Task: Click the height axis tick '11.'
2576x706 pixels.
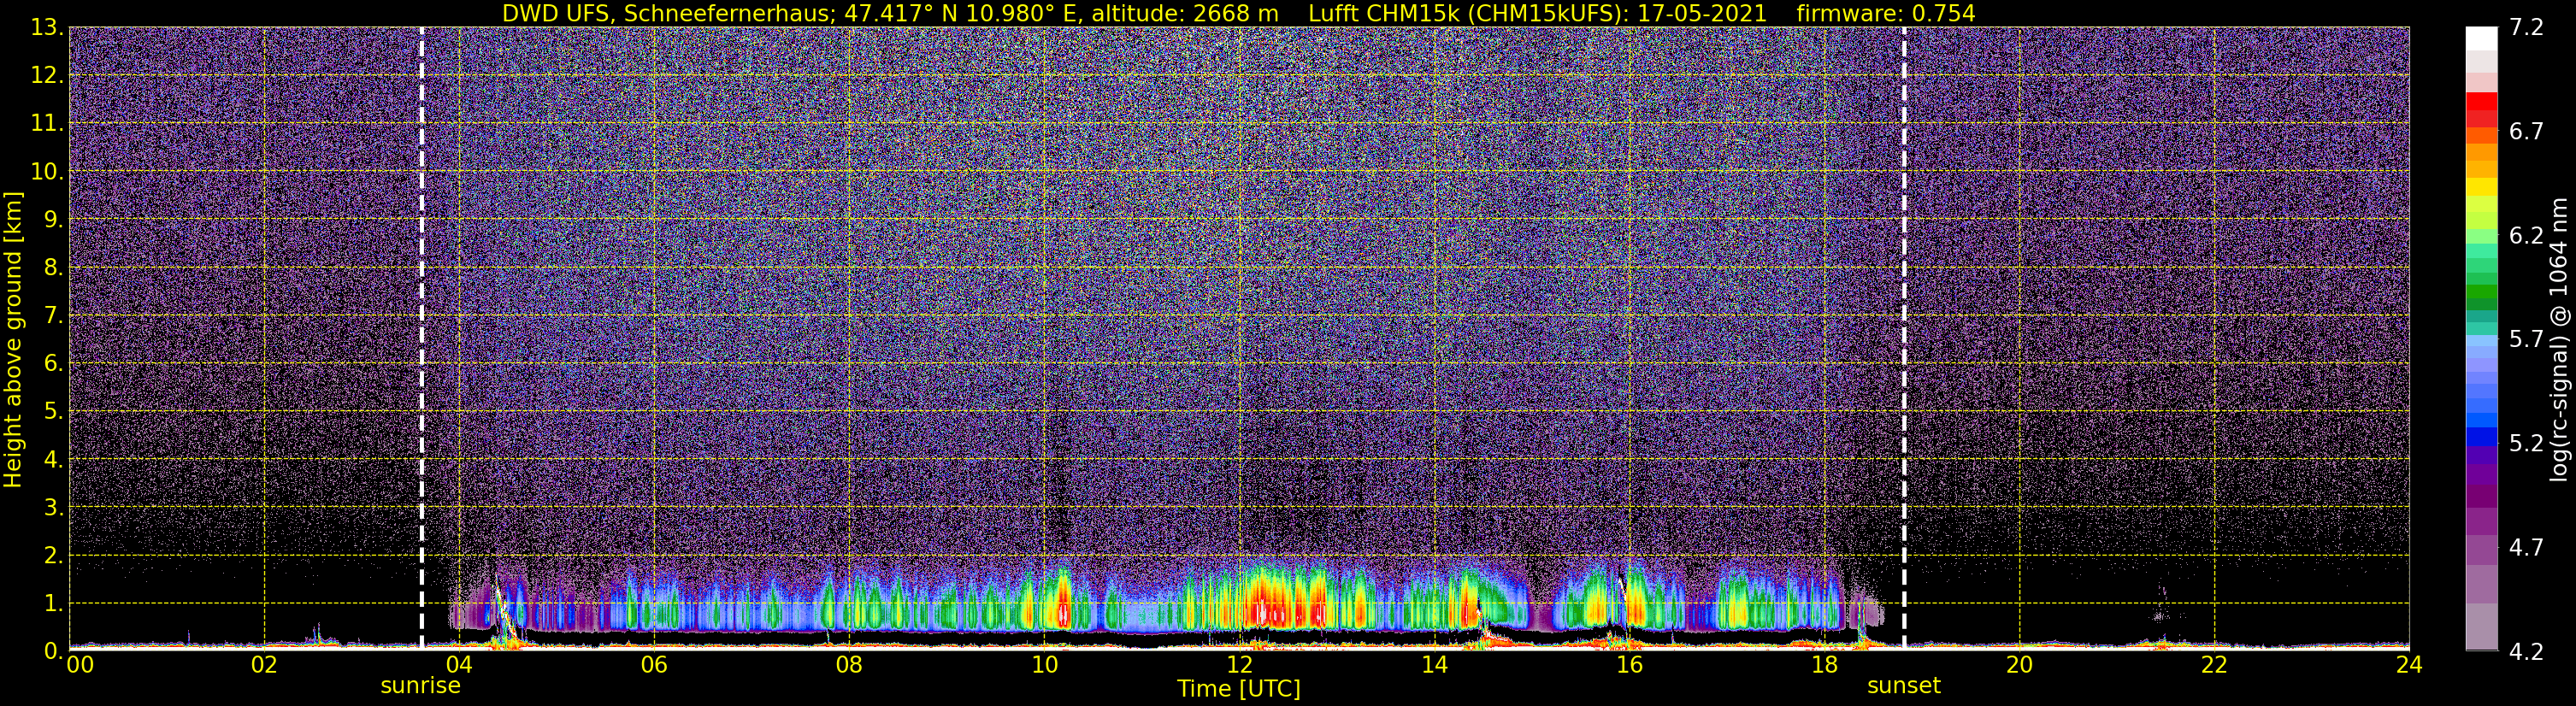Action: 47,124
